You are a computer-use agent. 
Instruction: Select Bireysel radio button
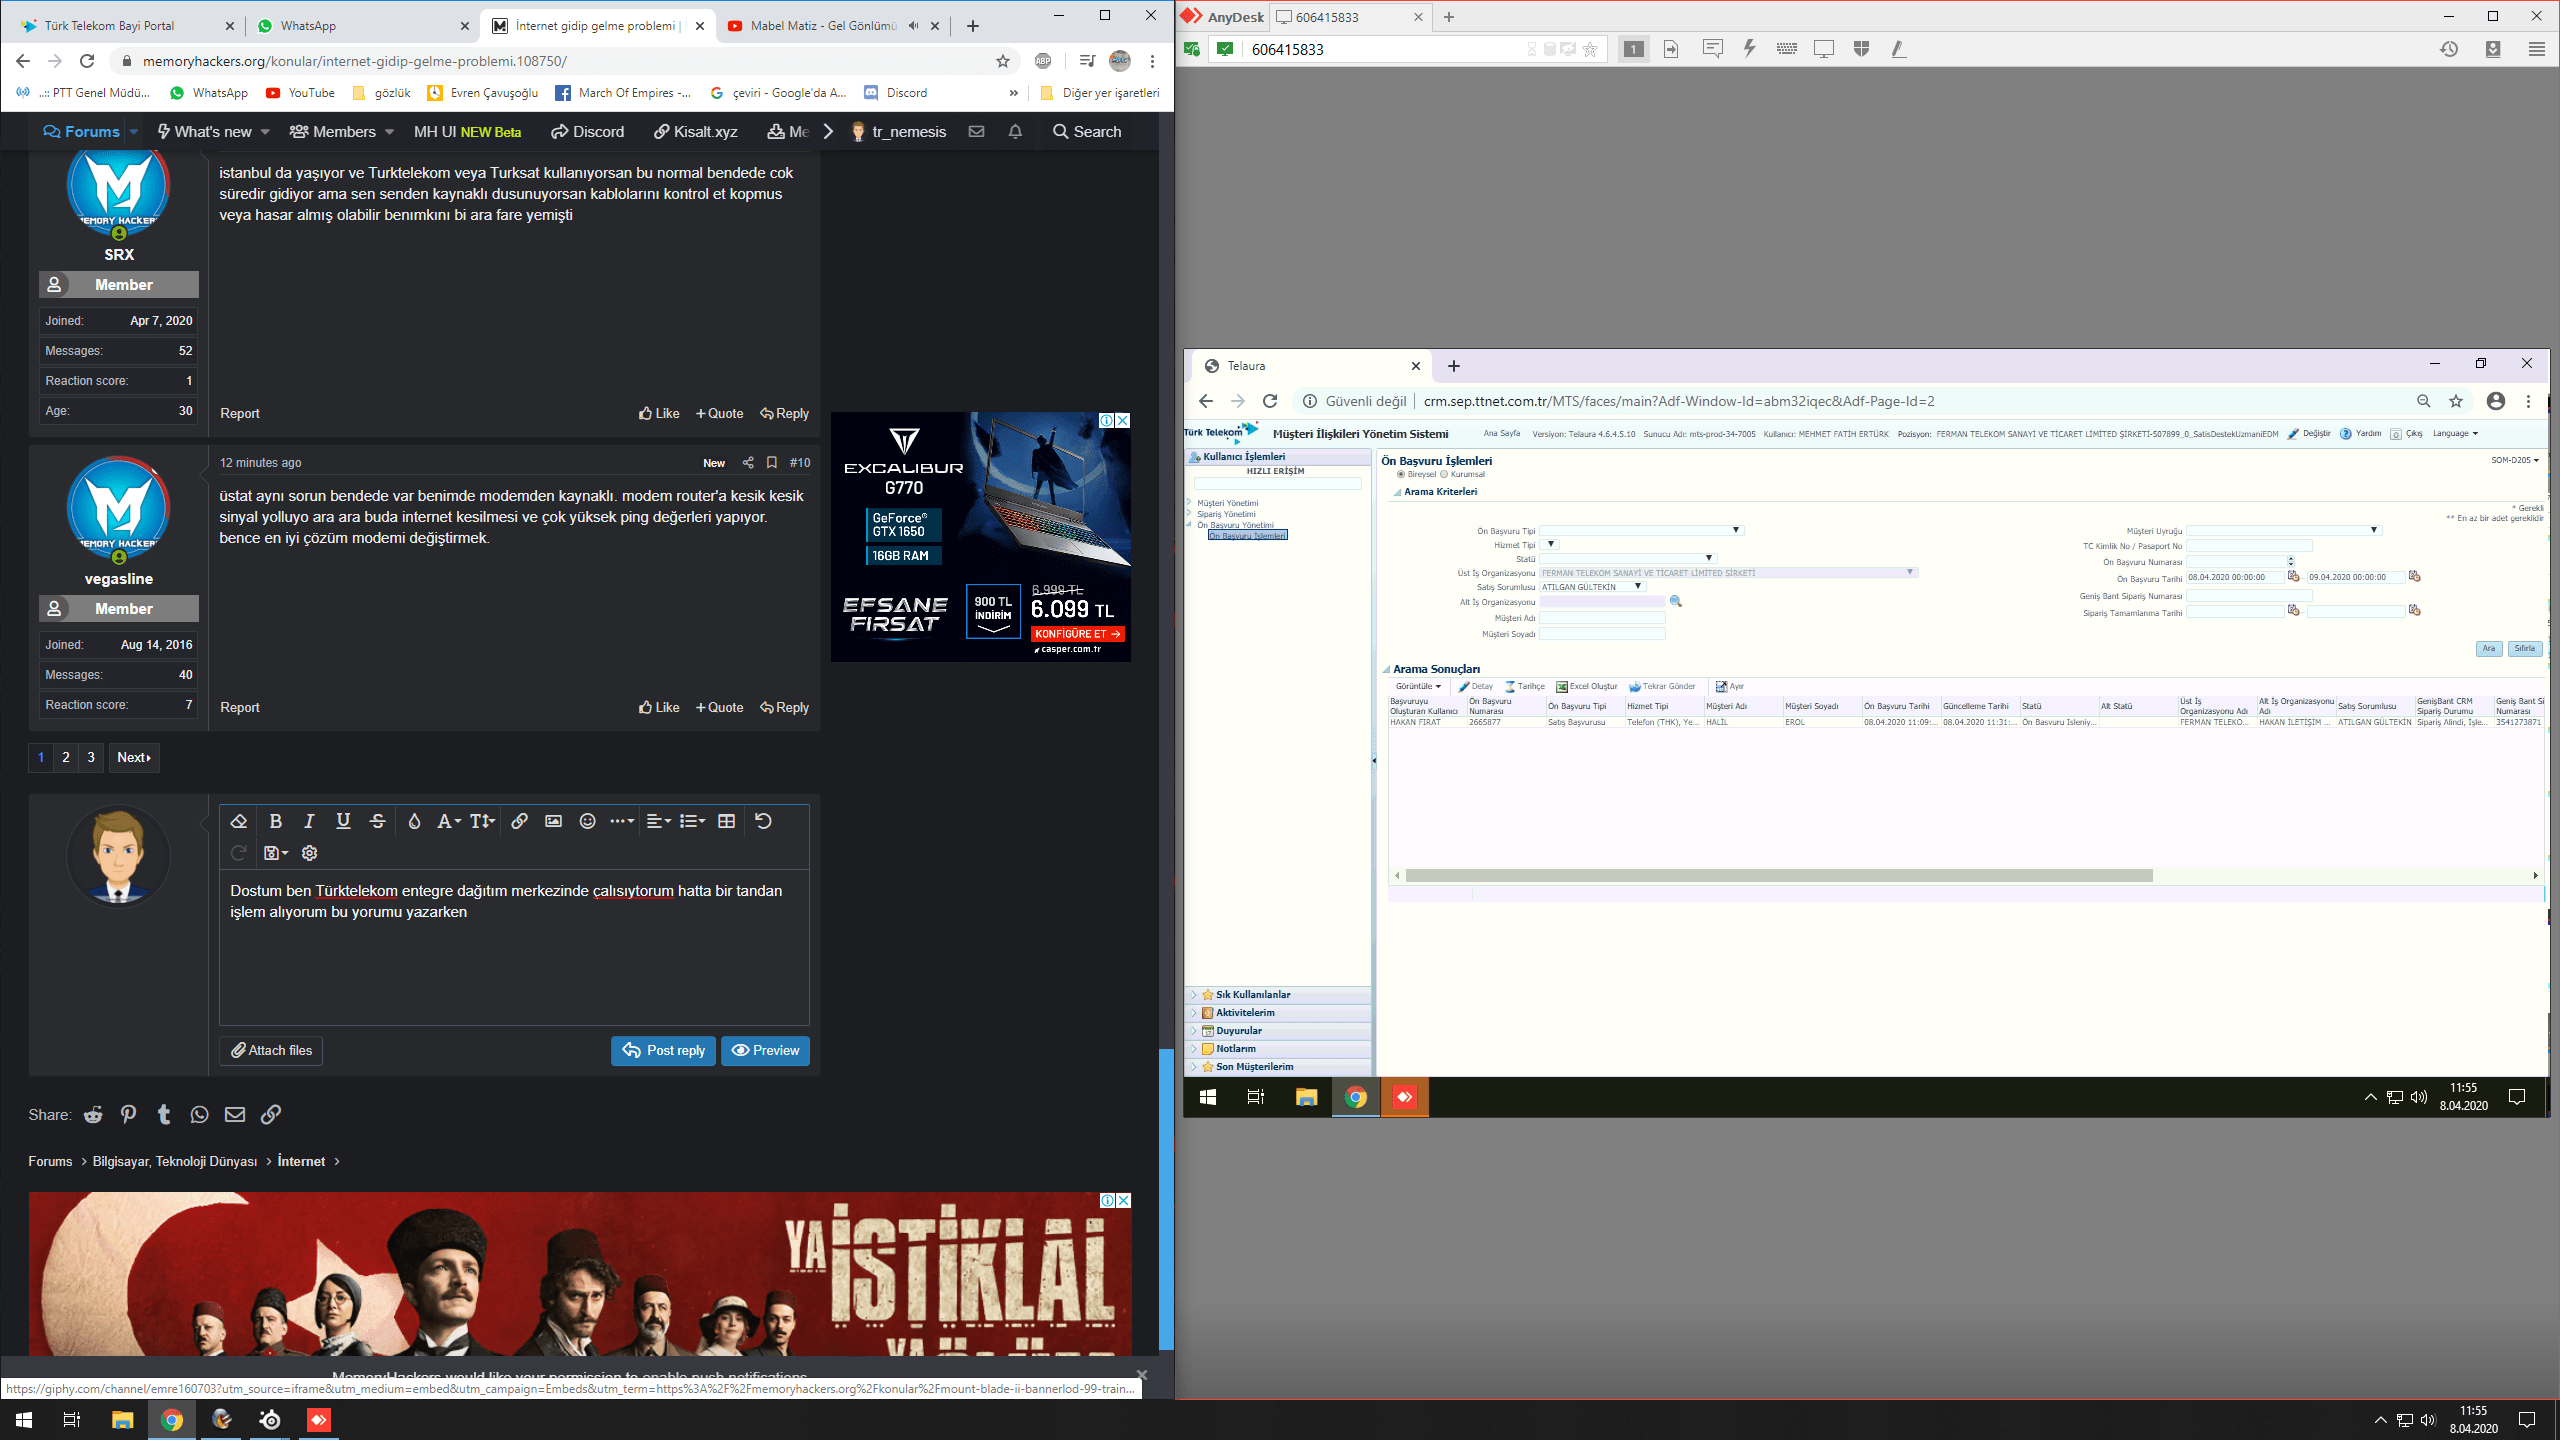click(x=1401, y=474)
